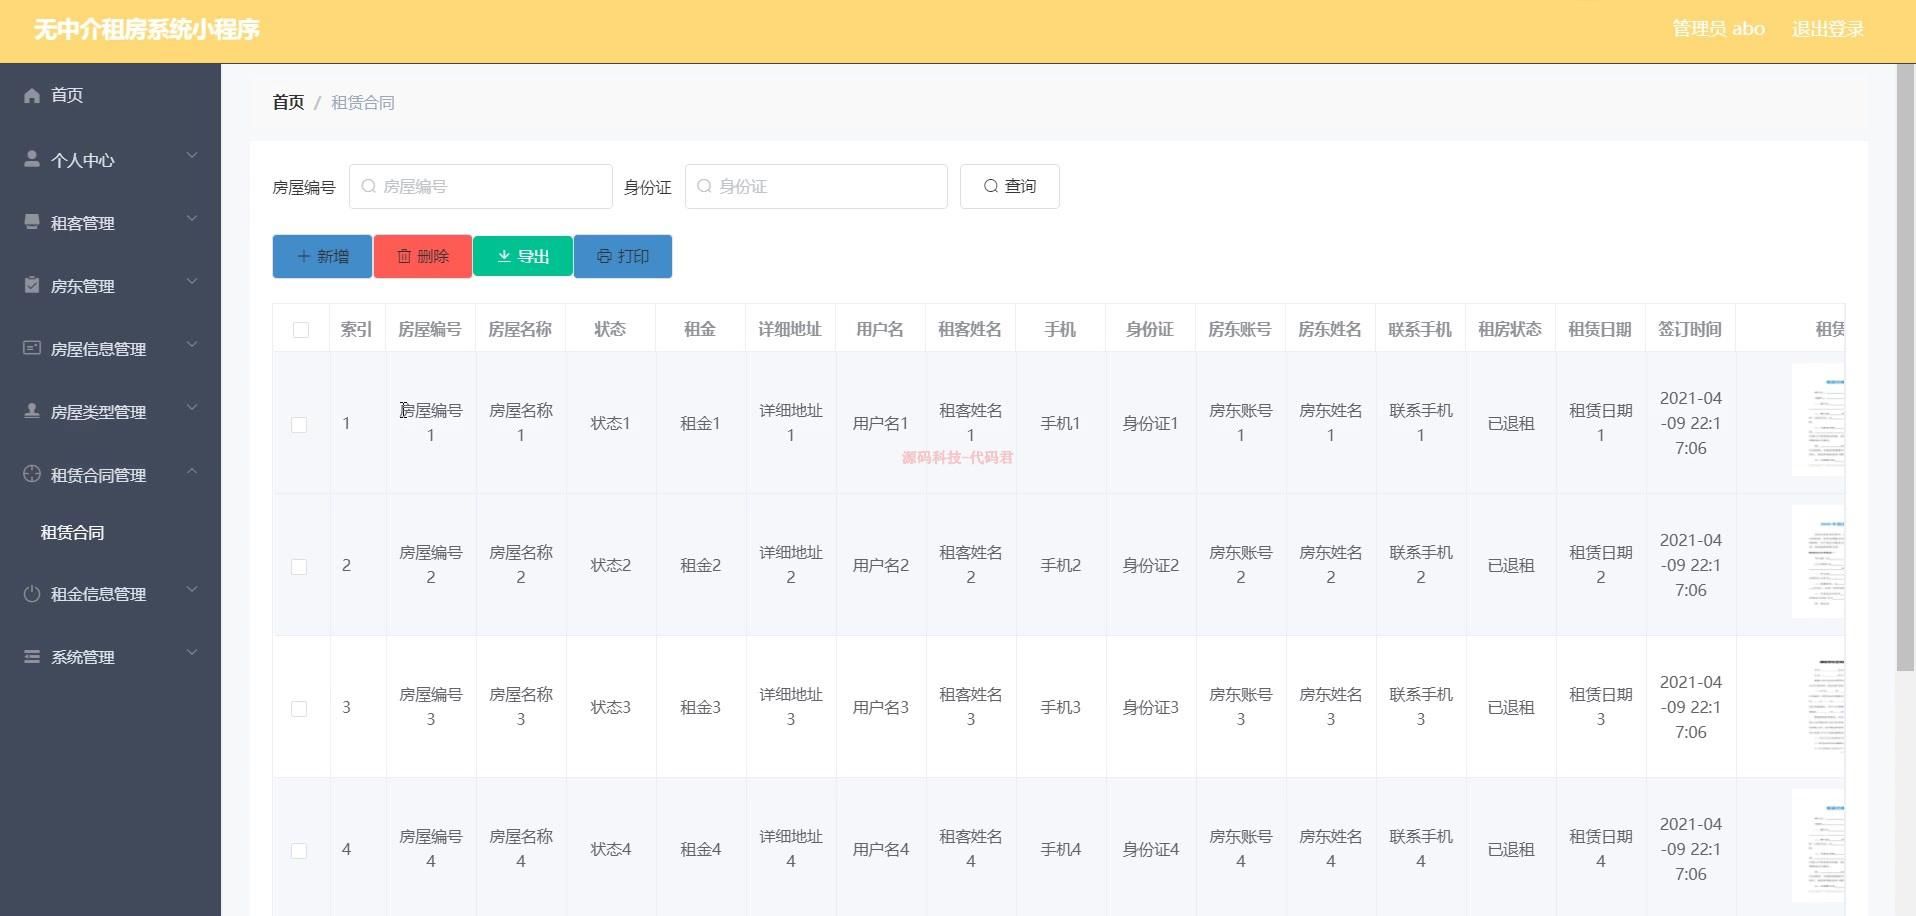Click the 签订时间 column header
Image resolution: width=1916 pixels, height=916 pixels.
(1690, 329)
